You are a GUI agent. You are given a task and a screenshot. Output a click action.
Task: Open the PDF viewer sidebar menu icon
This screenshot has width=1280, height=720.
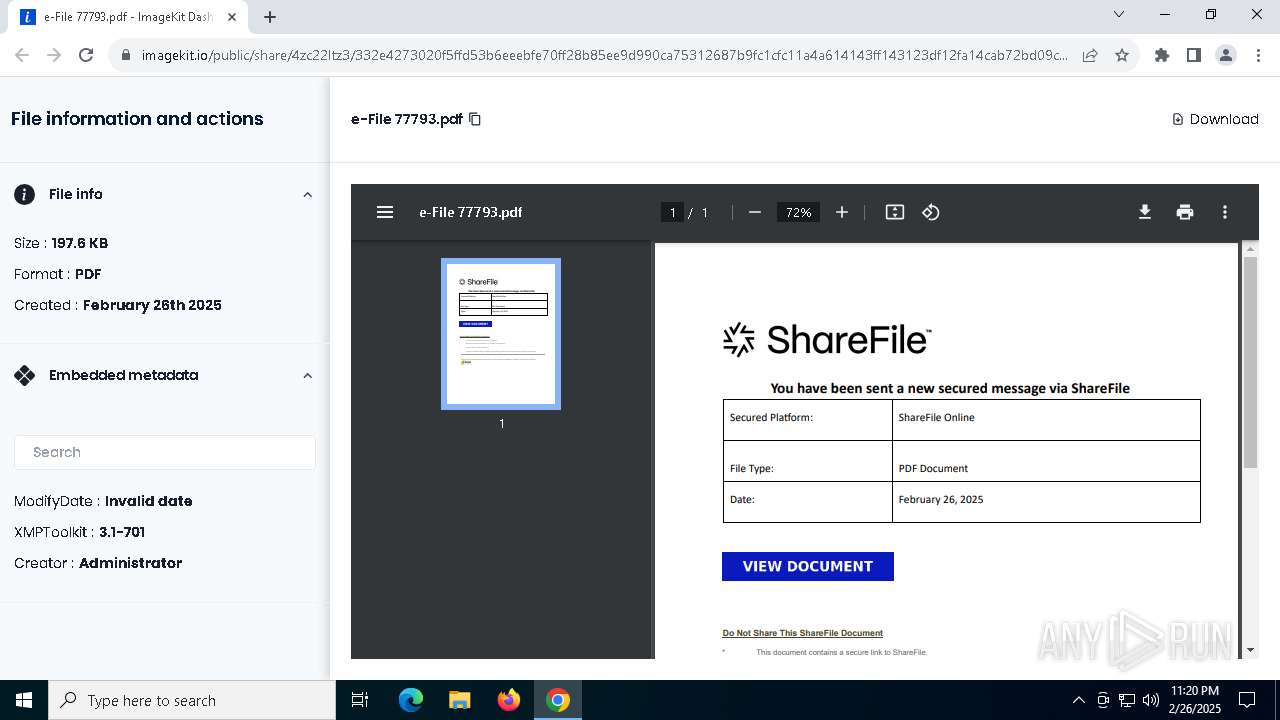point(385,212)
